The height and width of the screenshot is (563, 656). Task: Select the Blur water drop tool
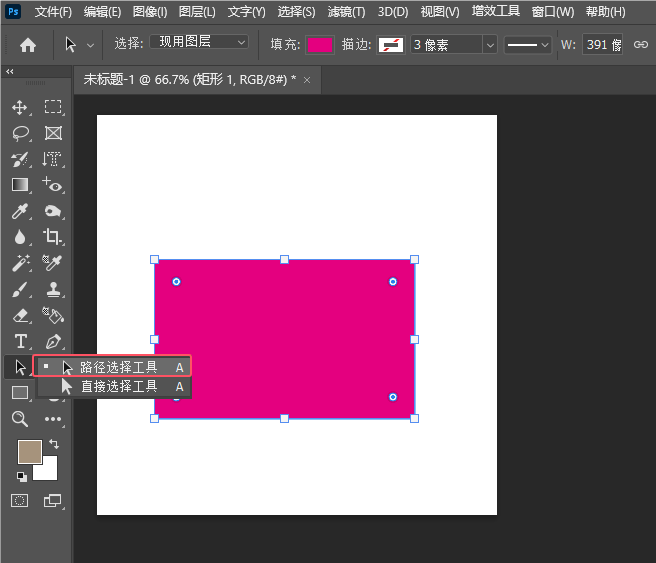pos(20,237)
